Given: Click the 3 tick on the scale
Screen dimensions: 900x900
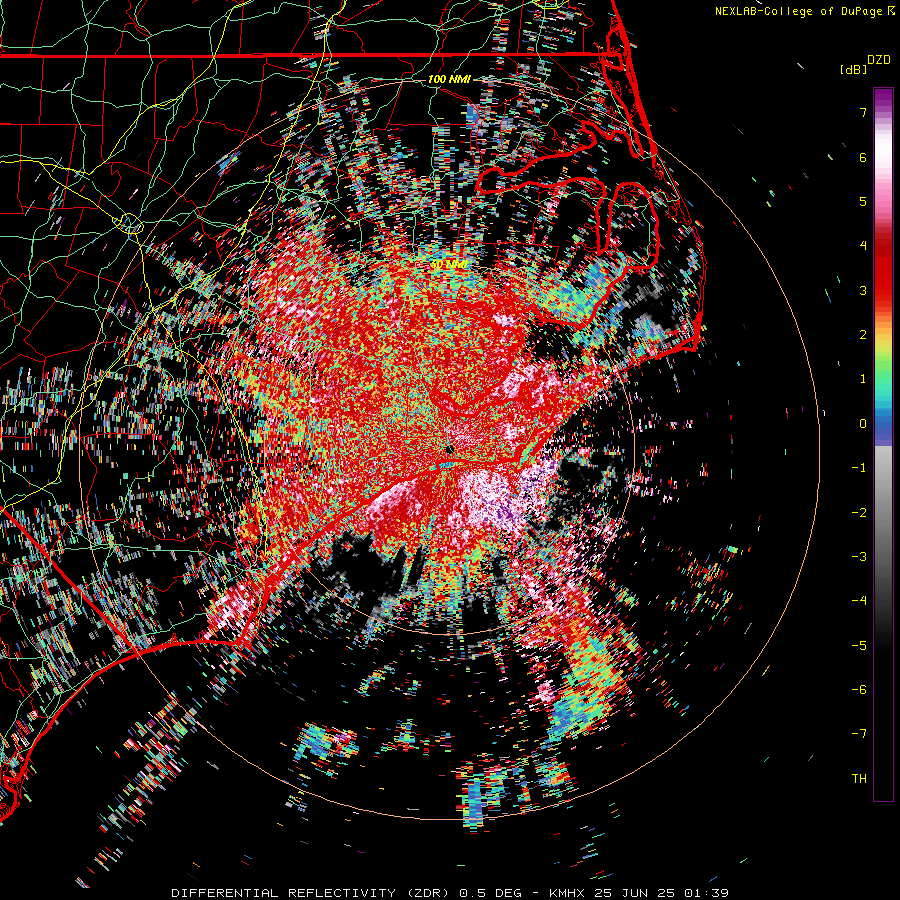Looking at the screenshot, I should coord(863,290).
